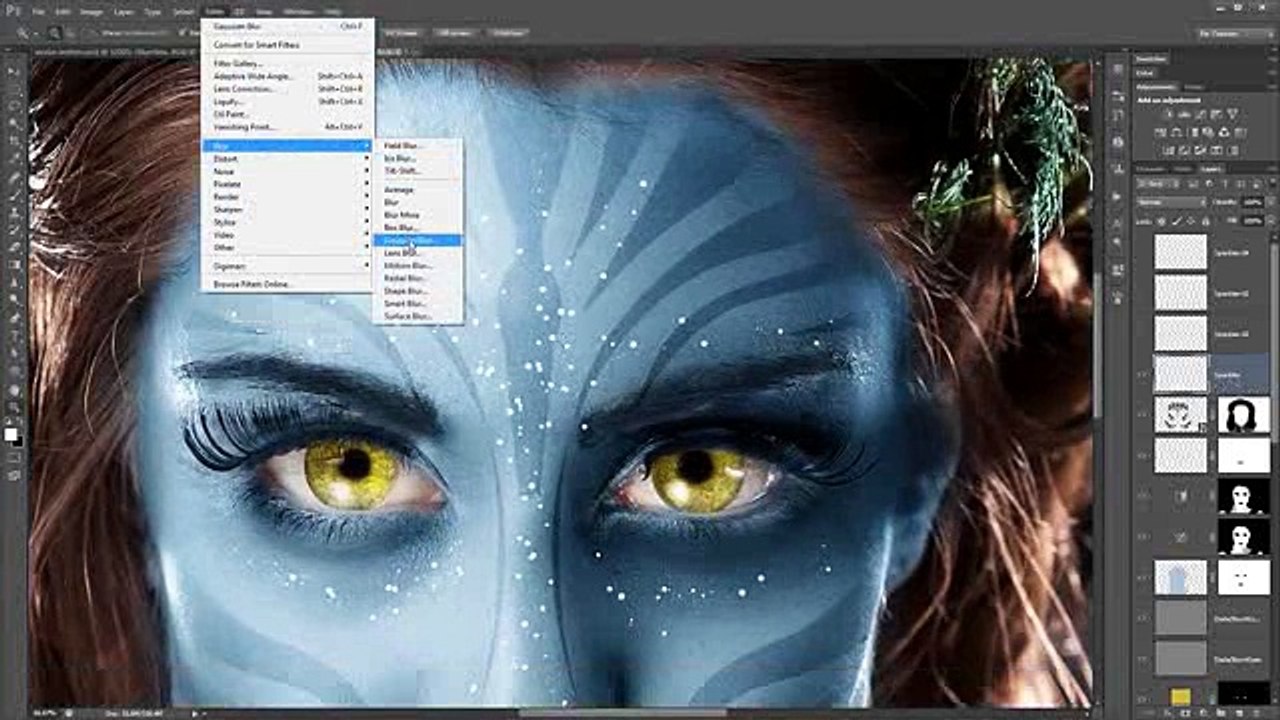Toggle visibility of the layer with hair silhouette mask
This screenshot has height=720, width=1280.
pyautogui.click(x=1143, y=414)
